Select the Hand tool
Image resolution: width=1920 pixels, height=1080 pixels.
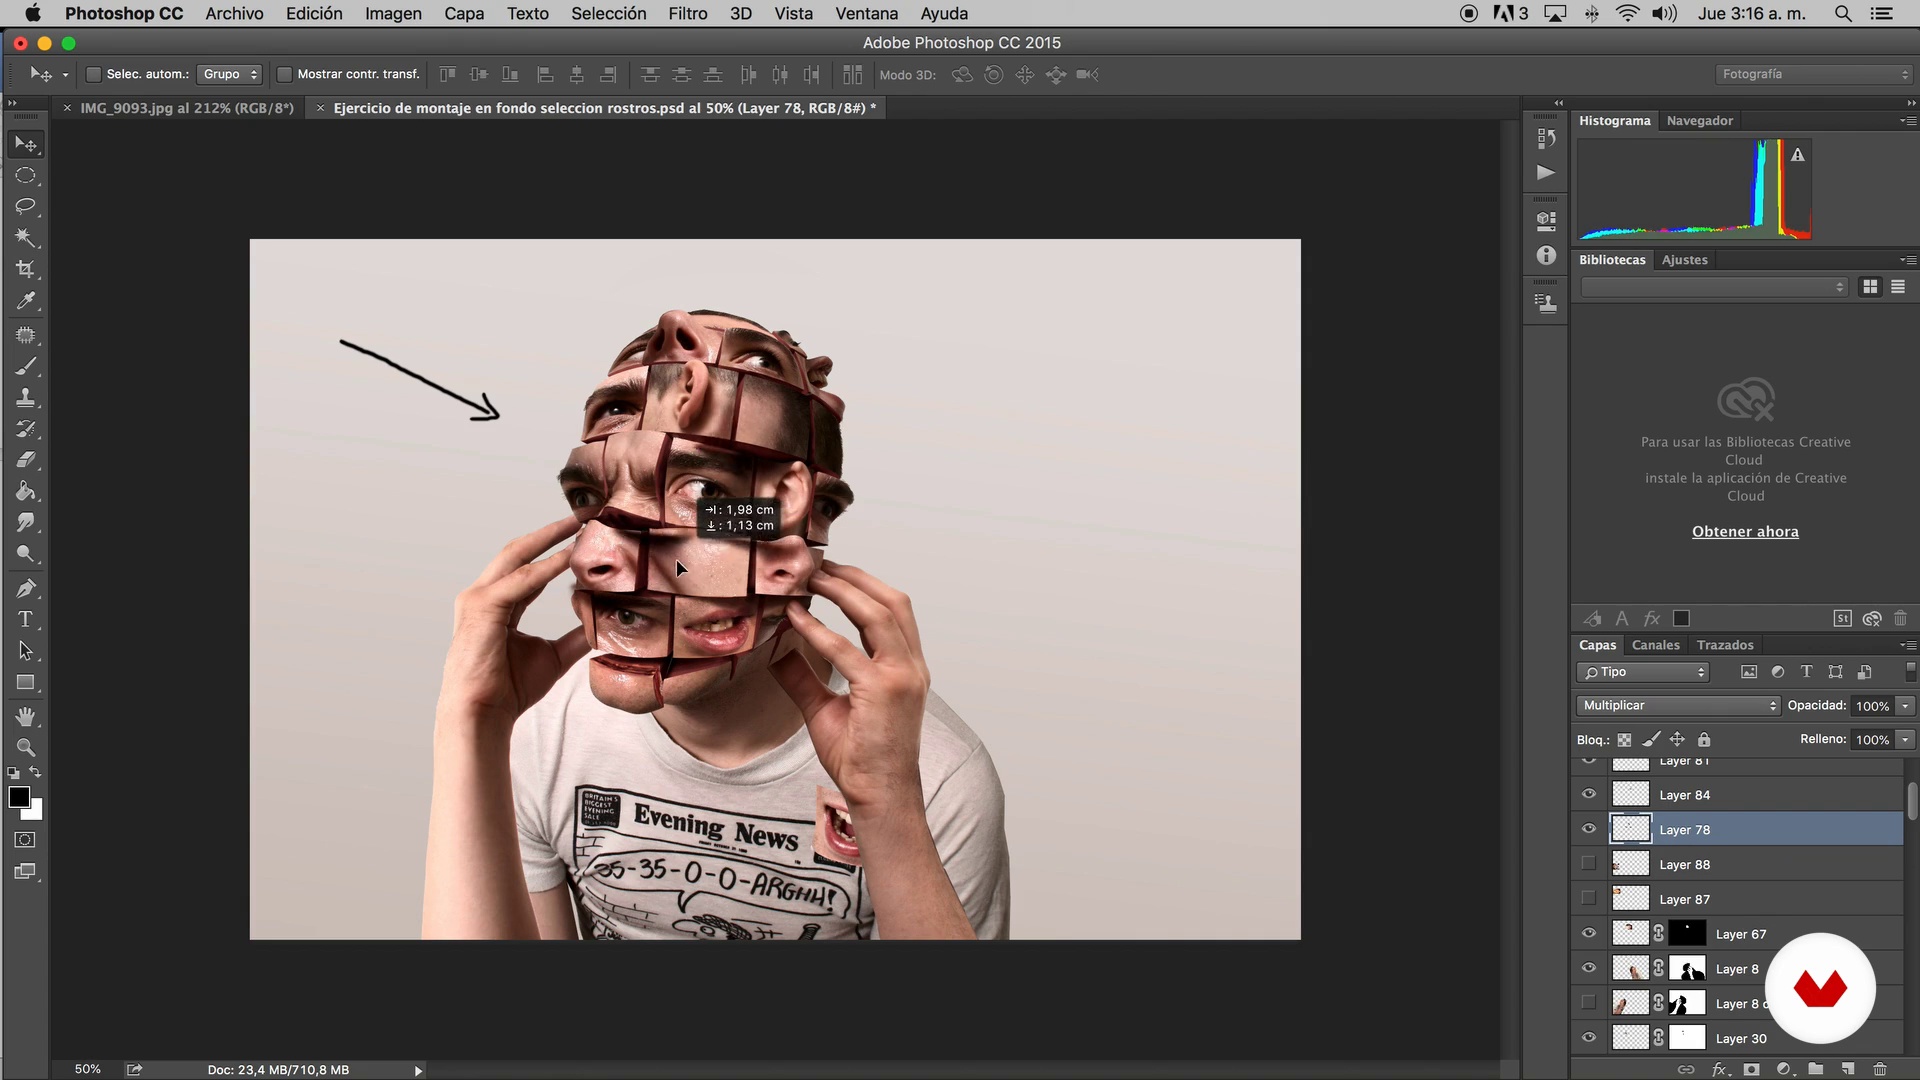click(26, 716)
